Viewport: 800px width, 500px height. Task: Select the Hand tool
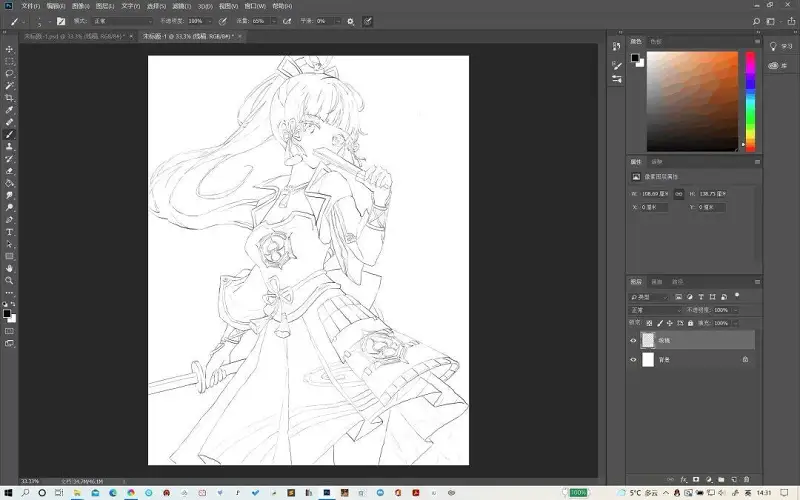pos(9,268)
